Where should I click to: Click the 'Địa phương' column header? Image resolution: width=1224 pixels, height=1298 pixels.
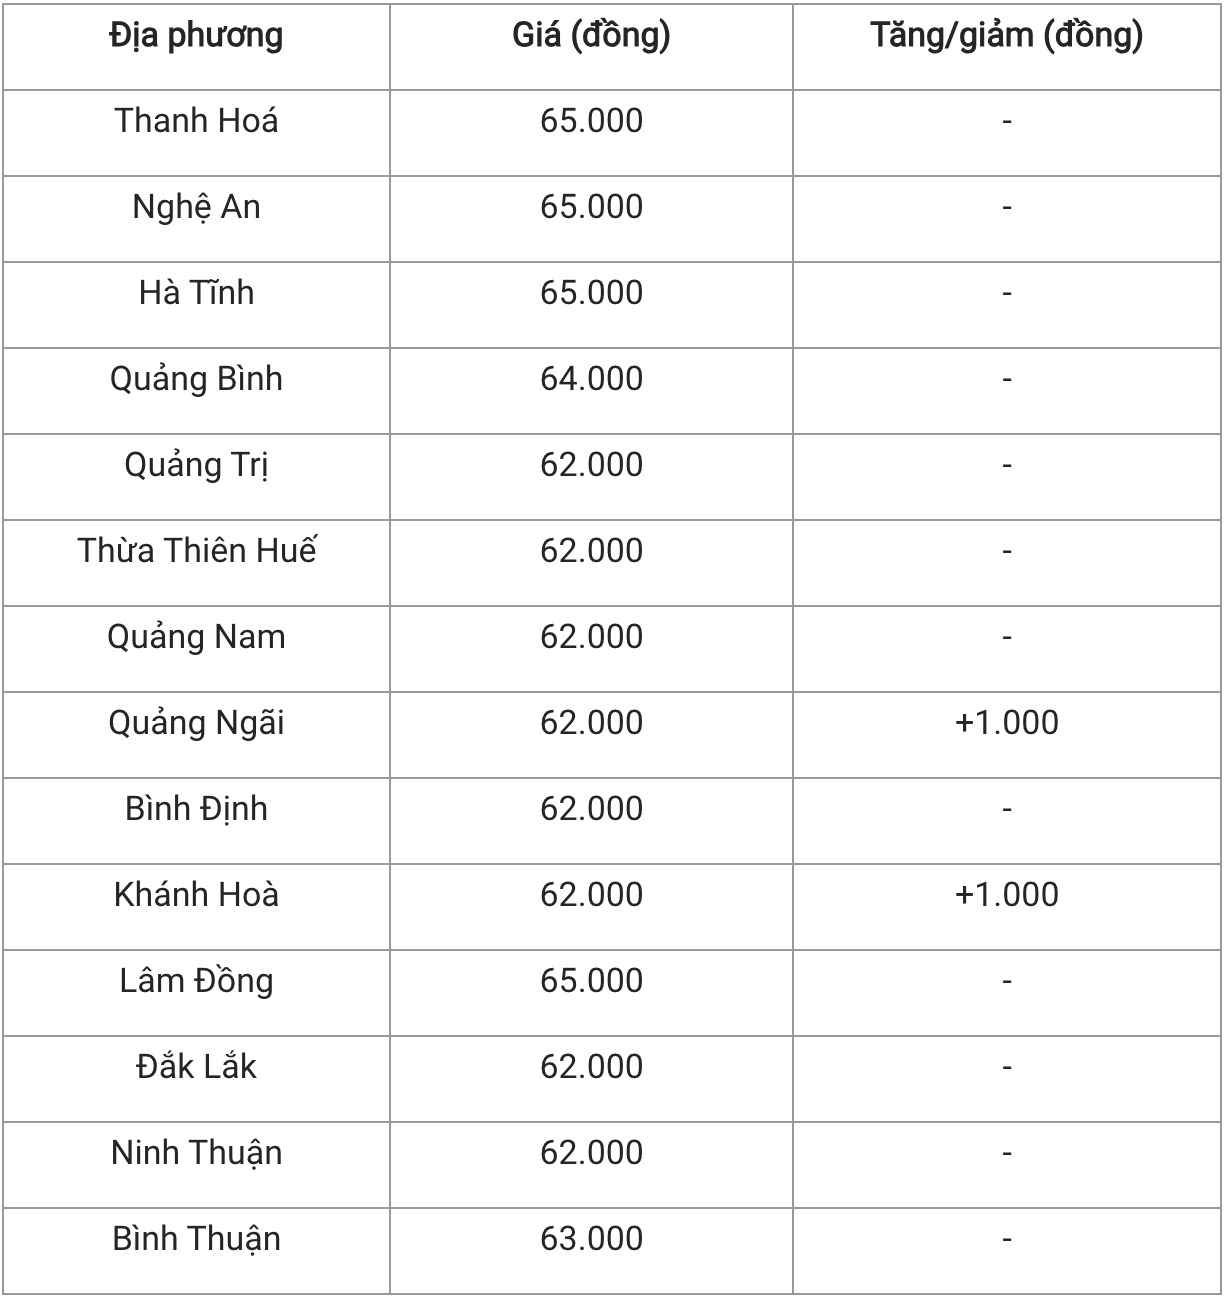point(197,36)
